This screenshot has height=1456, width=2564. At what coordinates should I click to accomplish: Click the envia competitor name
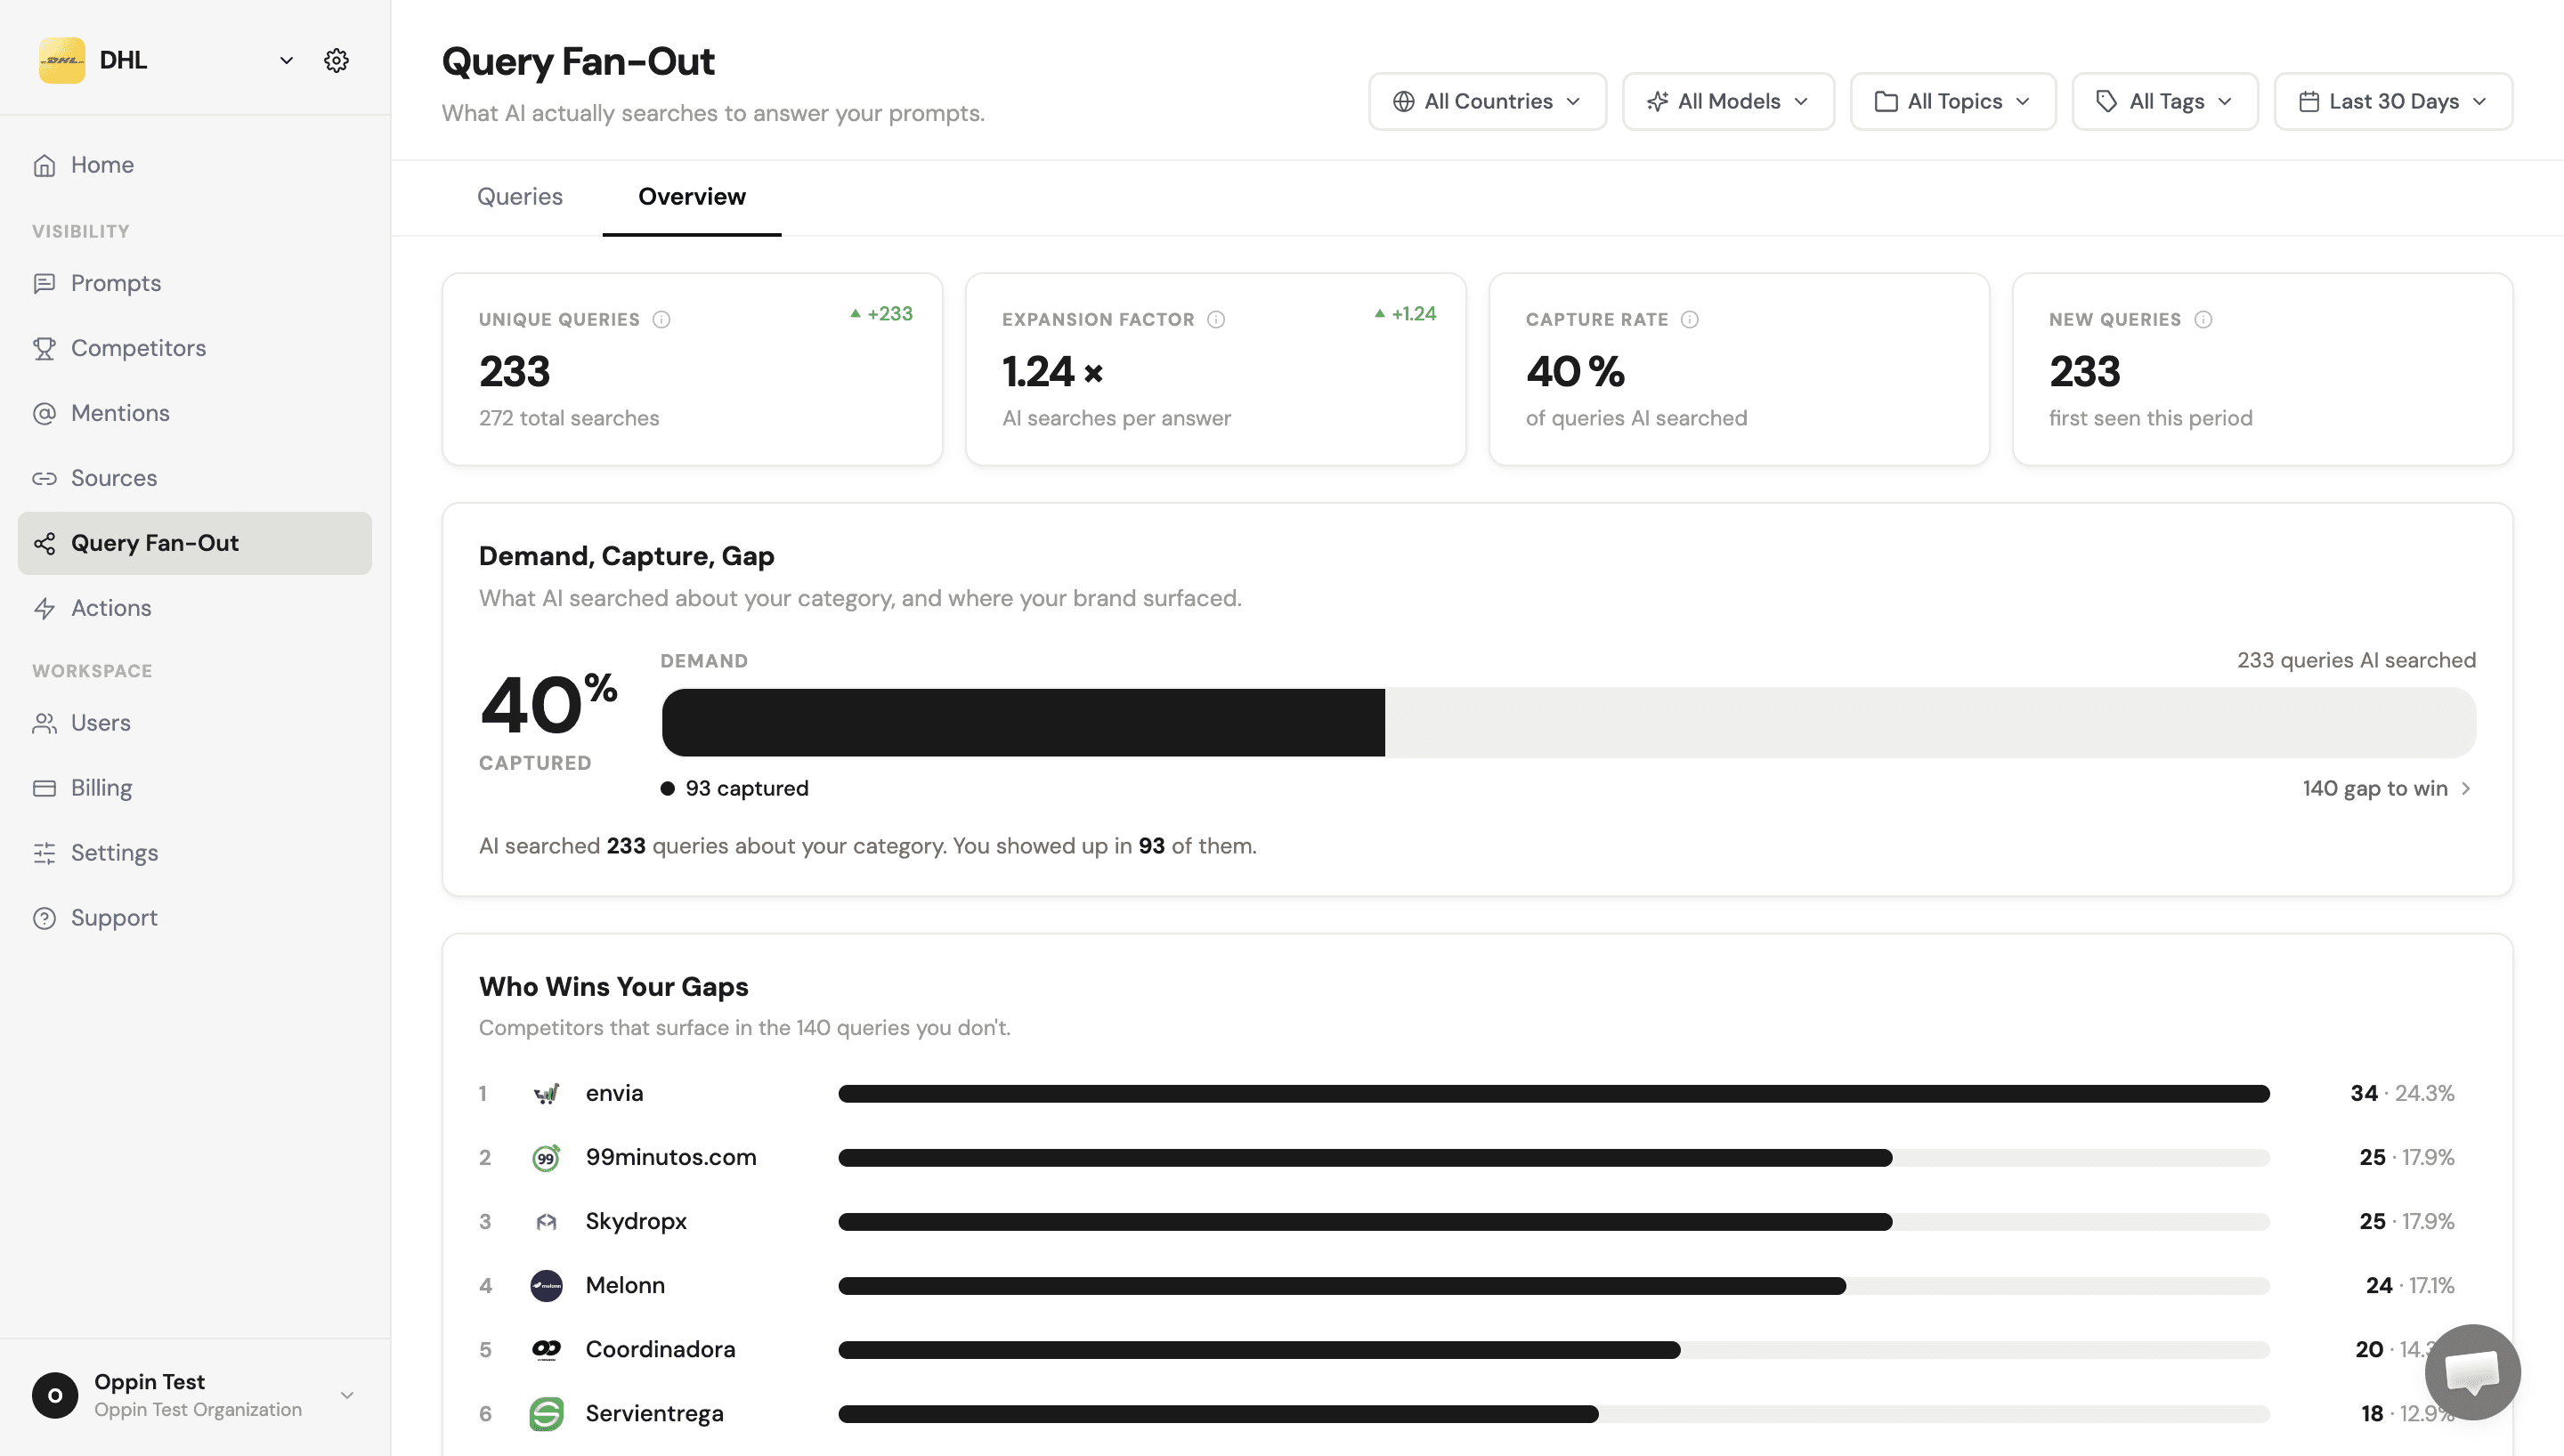614,1093
